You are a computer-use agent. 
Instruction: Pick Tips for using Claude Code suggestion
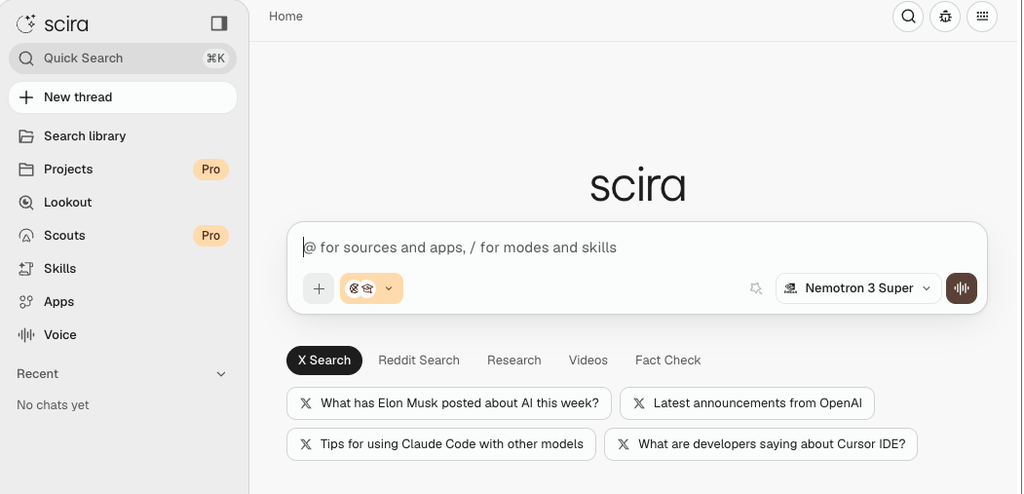pos(441,444)
